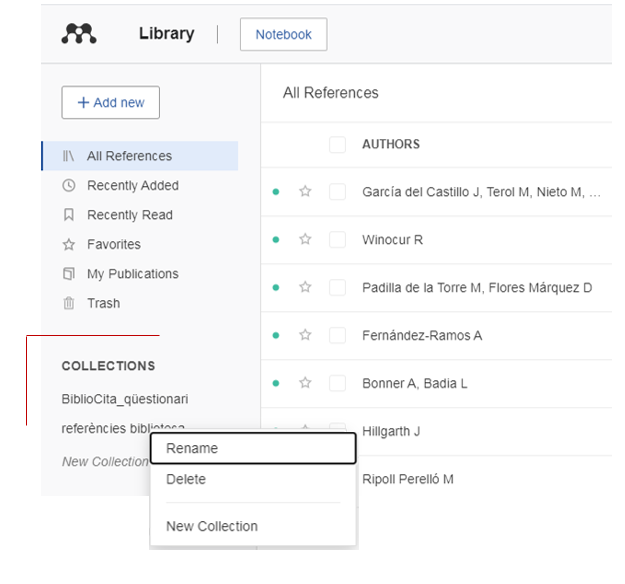Open Recently Added
Screen dimensions: 625x584
133,185
